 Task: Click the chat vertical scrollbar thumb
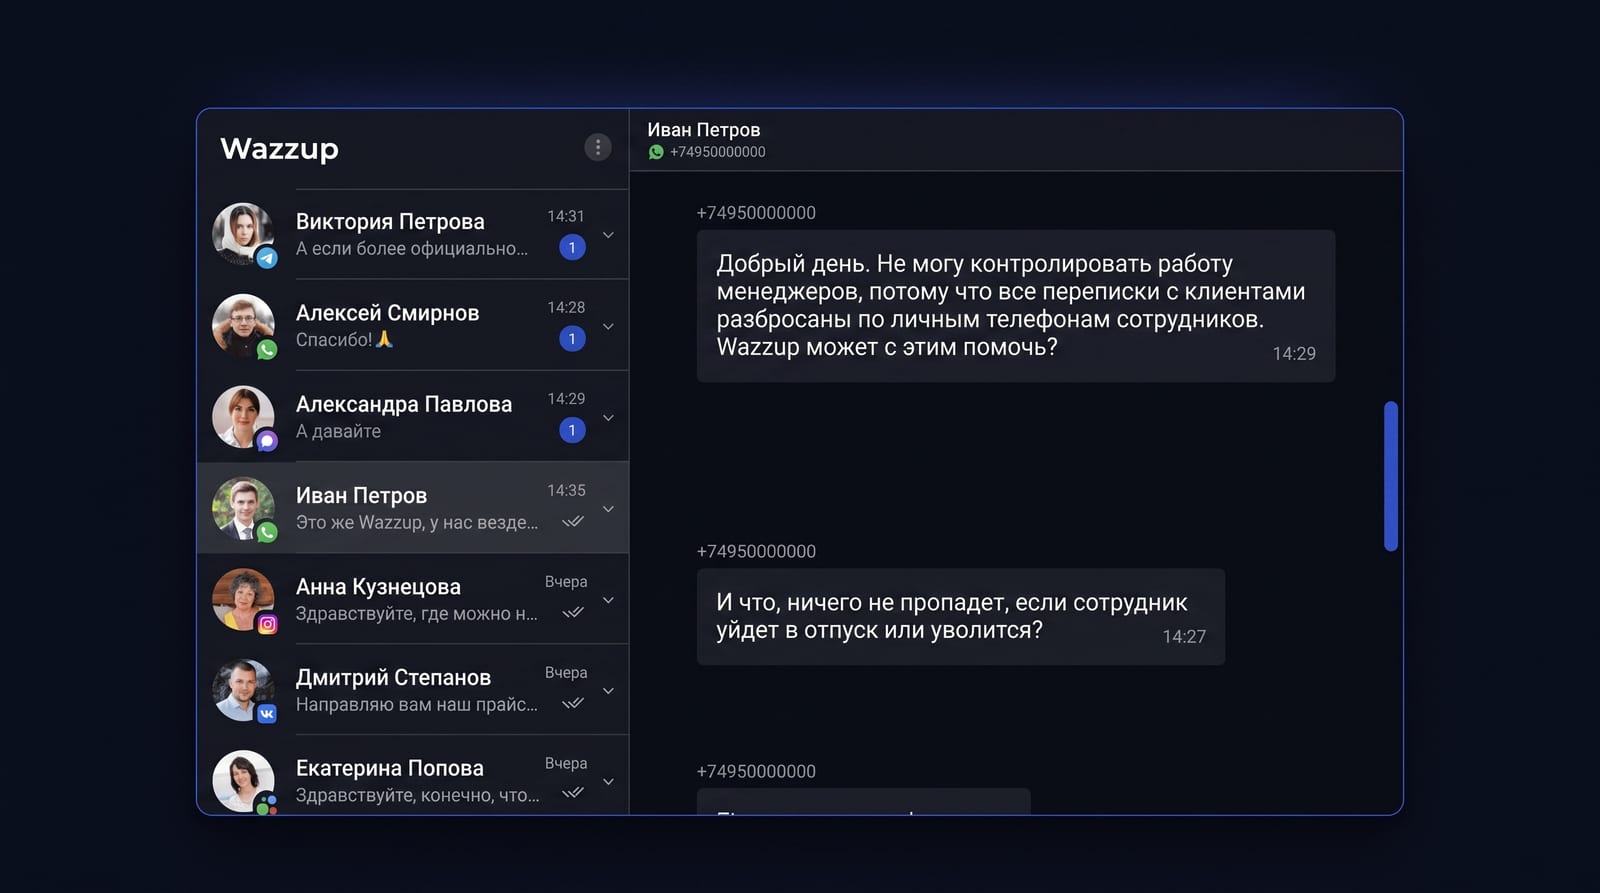click(x=1391, y=476)
